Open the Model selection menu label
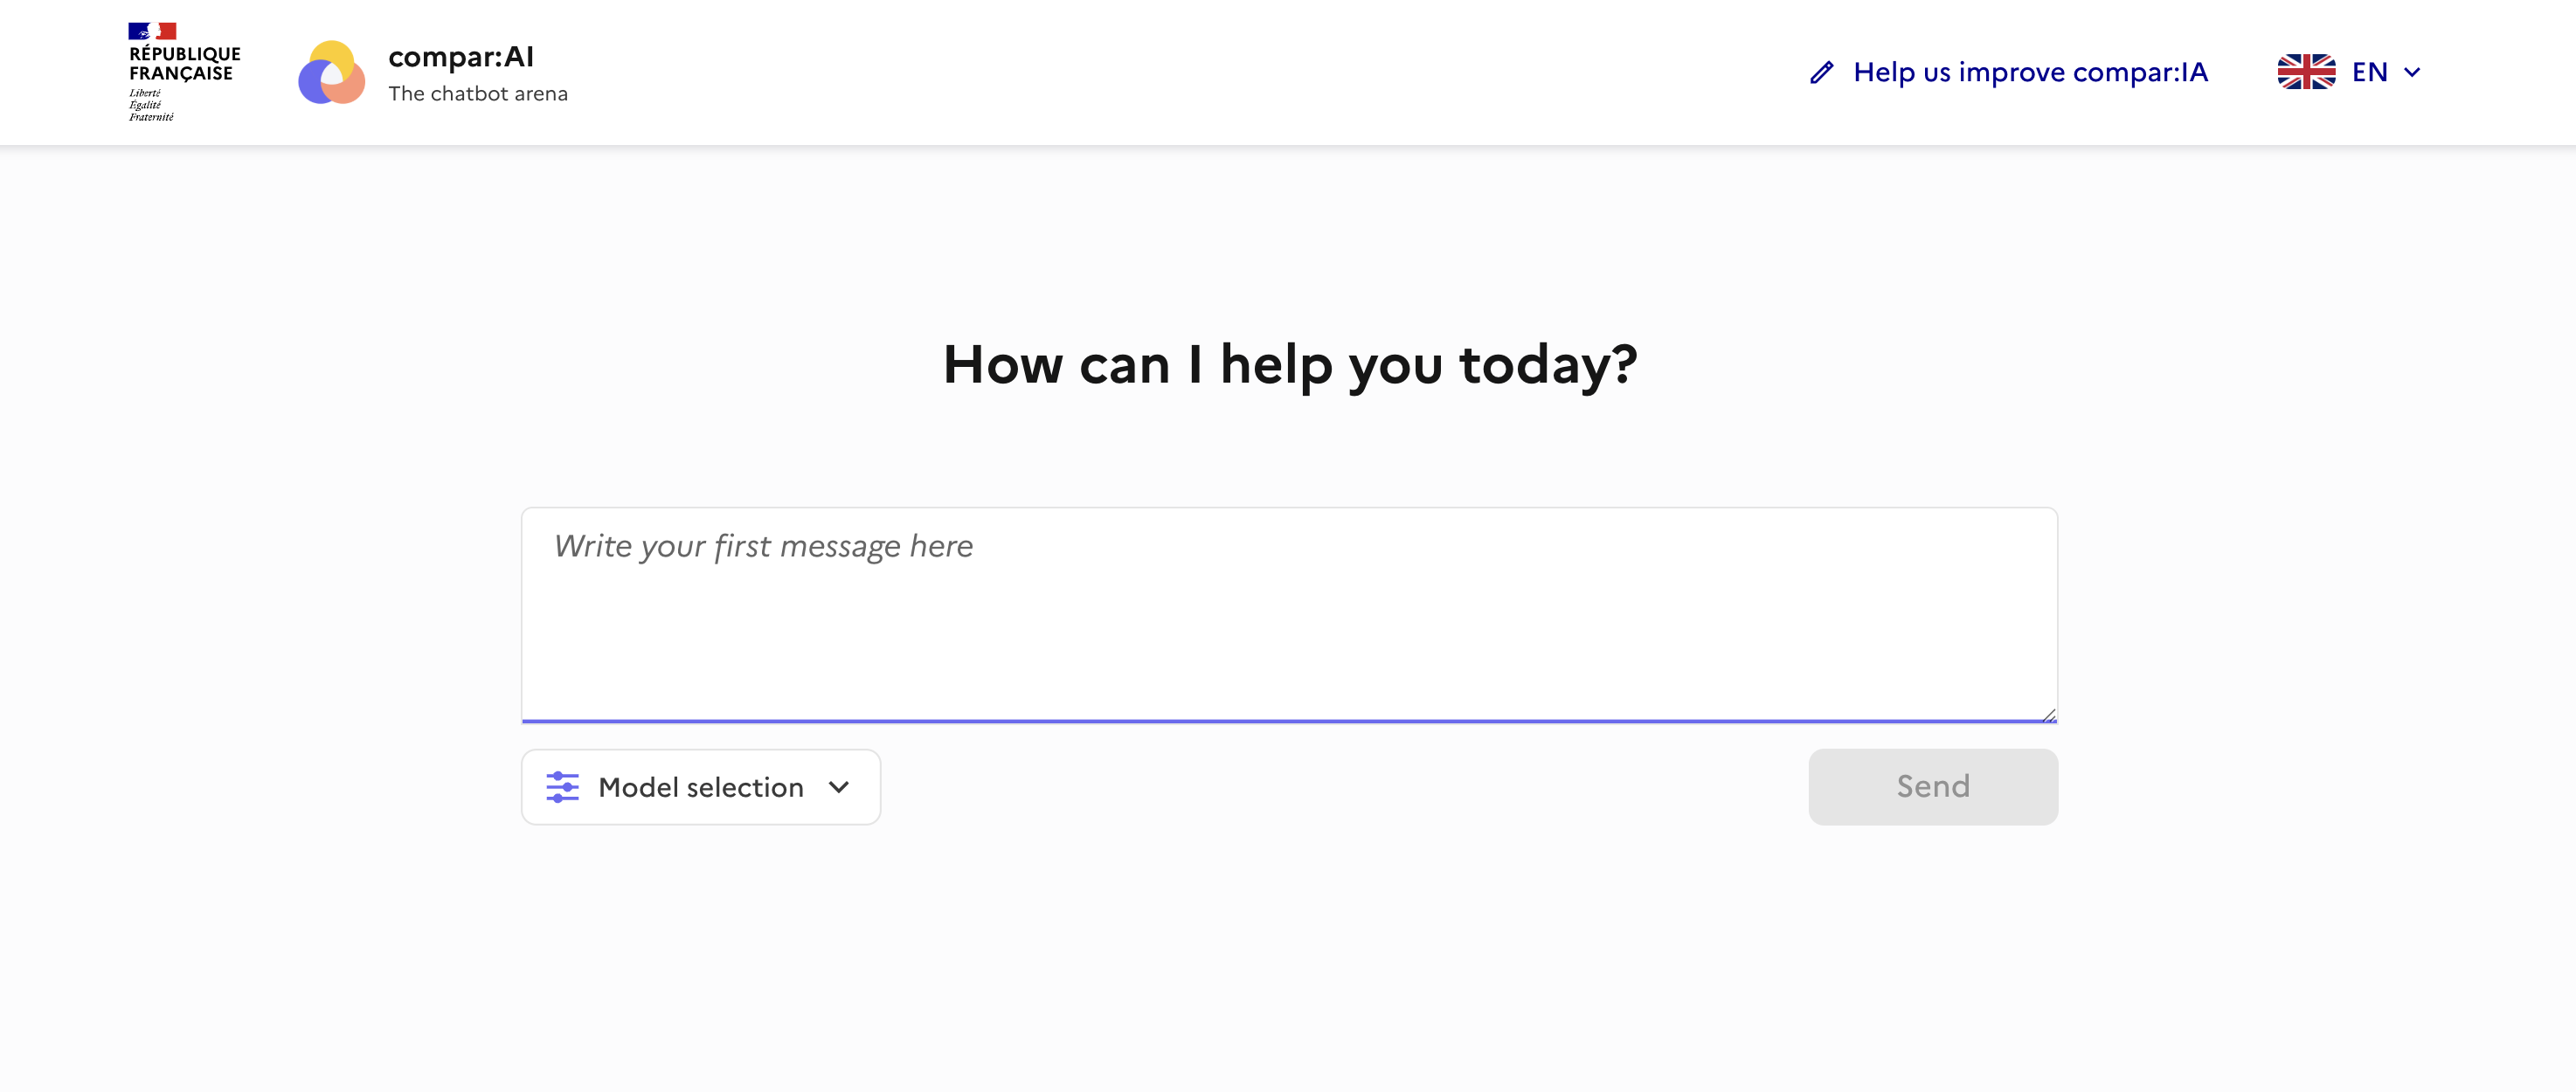Screen dimensions: 2576x1092 pos(700,787)
